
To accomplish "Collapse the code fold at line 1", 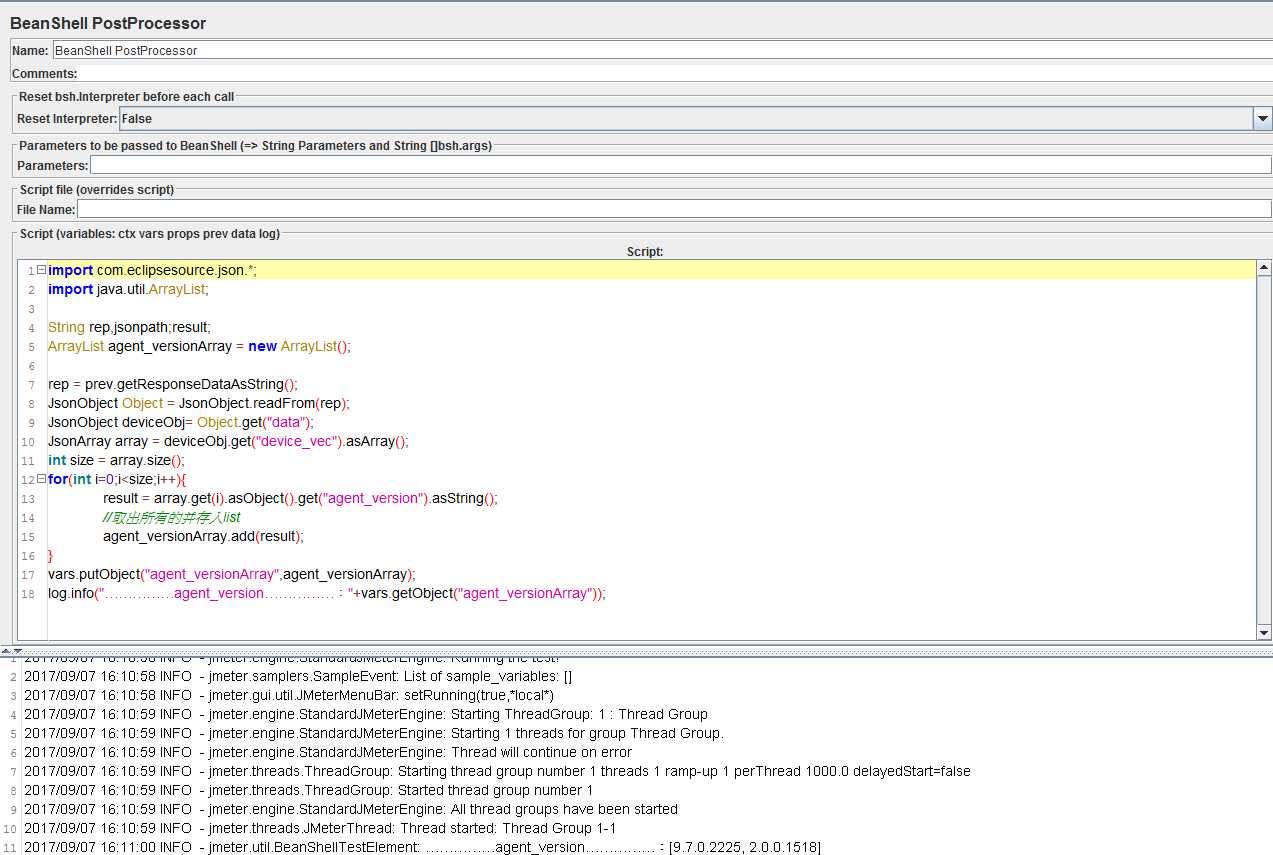I will [41, 271].
